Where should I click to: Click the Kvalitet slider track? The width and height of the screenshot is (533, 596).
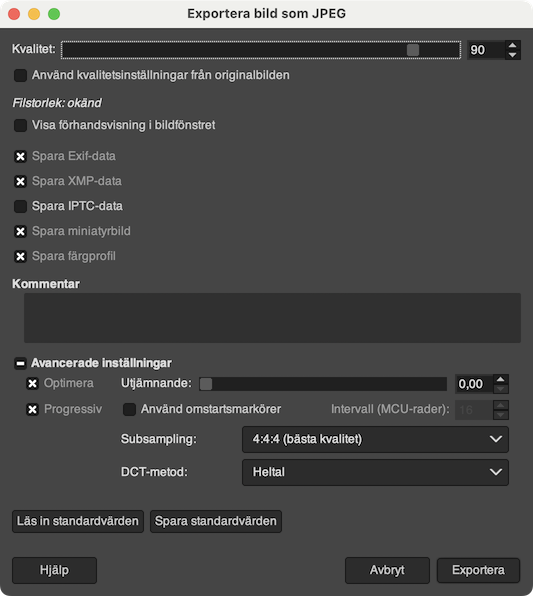261,50
